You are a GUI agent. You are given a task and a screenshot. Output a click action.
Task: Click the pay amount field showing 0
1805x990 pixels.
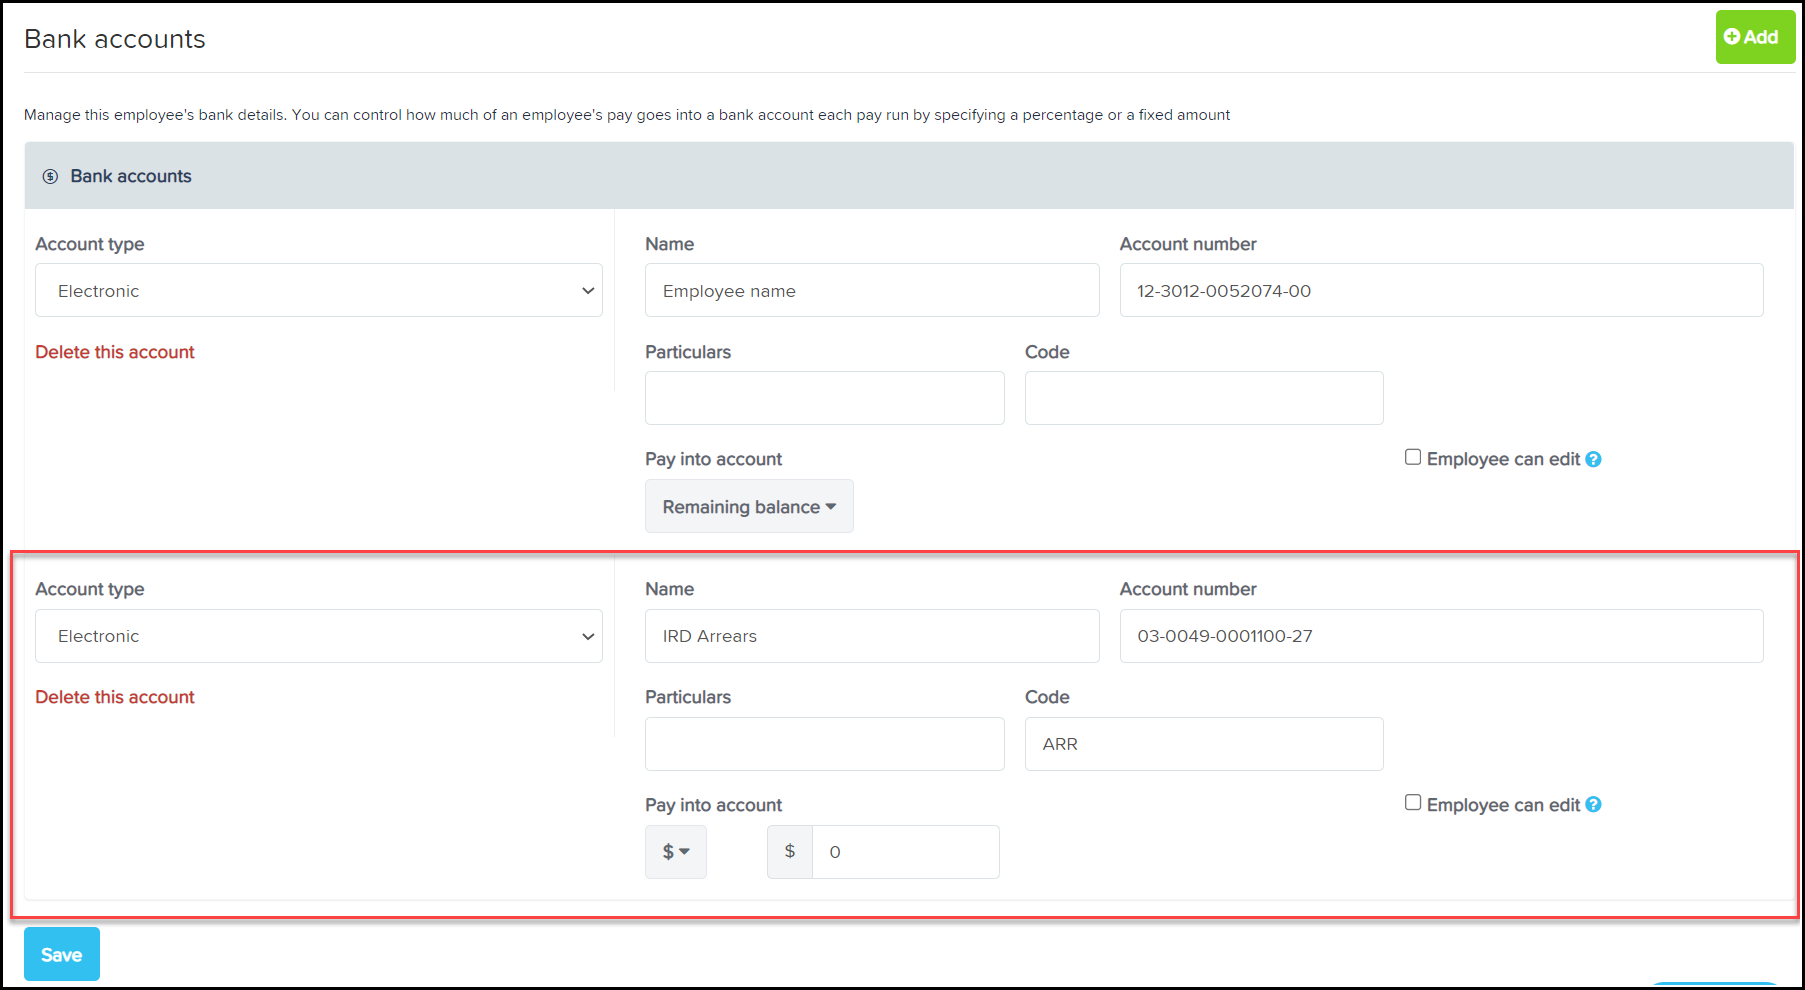pos(904,852)
